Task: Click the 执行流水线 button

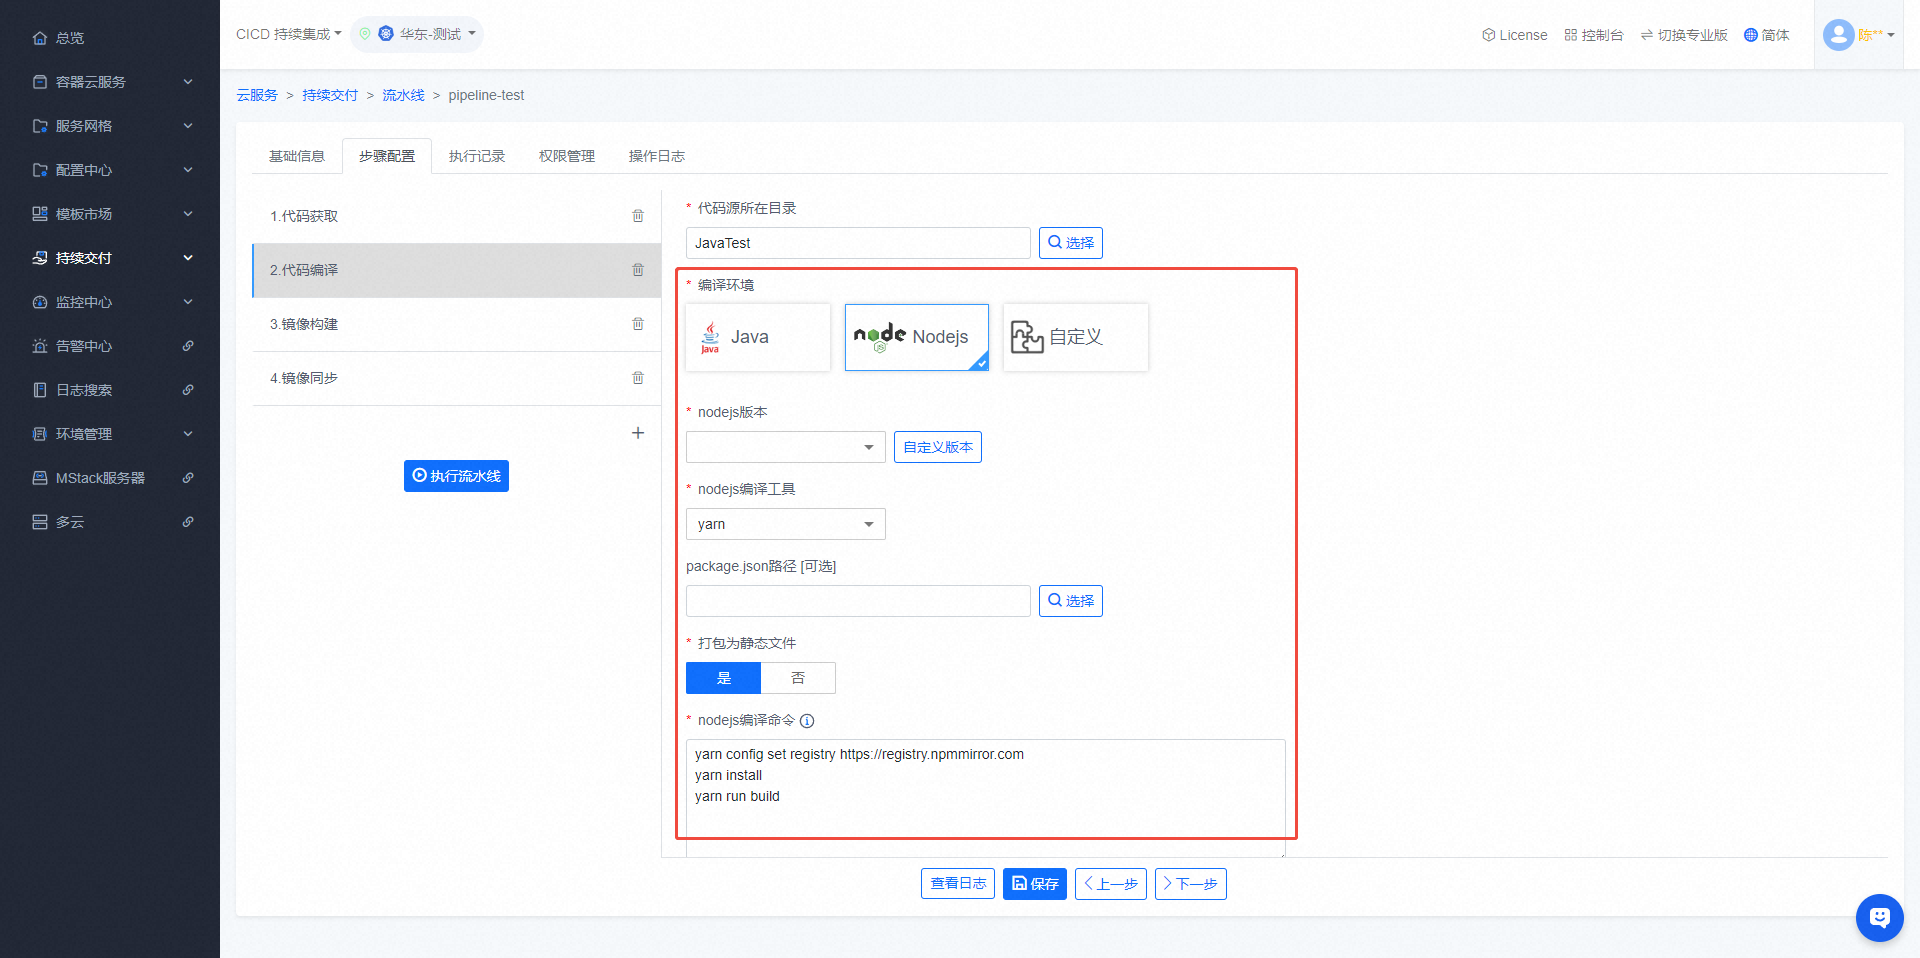Action: (x=456, y=476)
